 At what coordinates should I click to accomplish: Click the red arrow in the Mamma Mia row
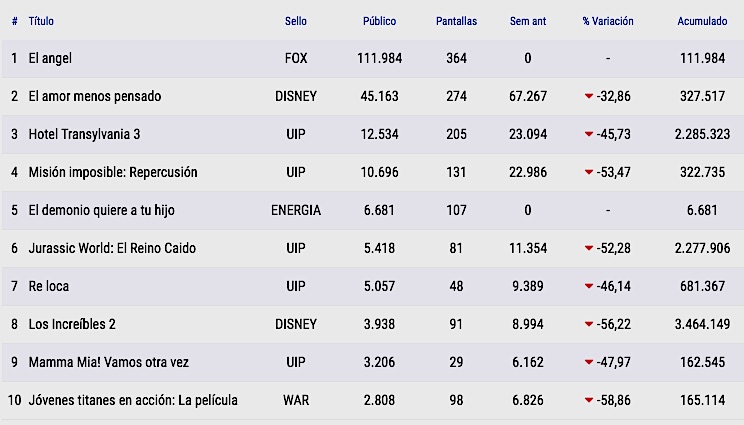click(589, 362)
